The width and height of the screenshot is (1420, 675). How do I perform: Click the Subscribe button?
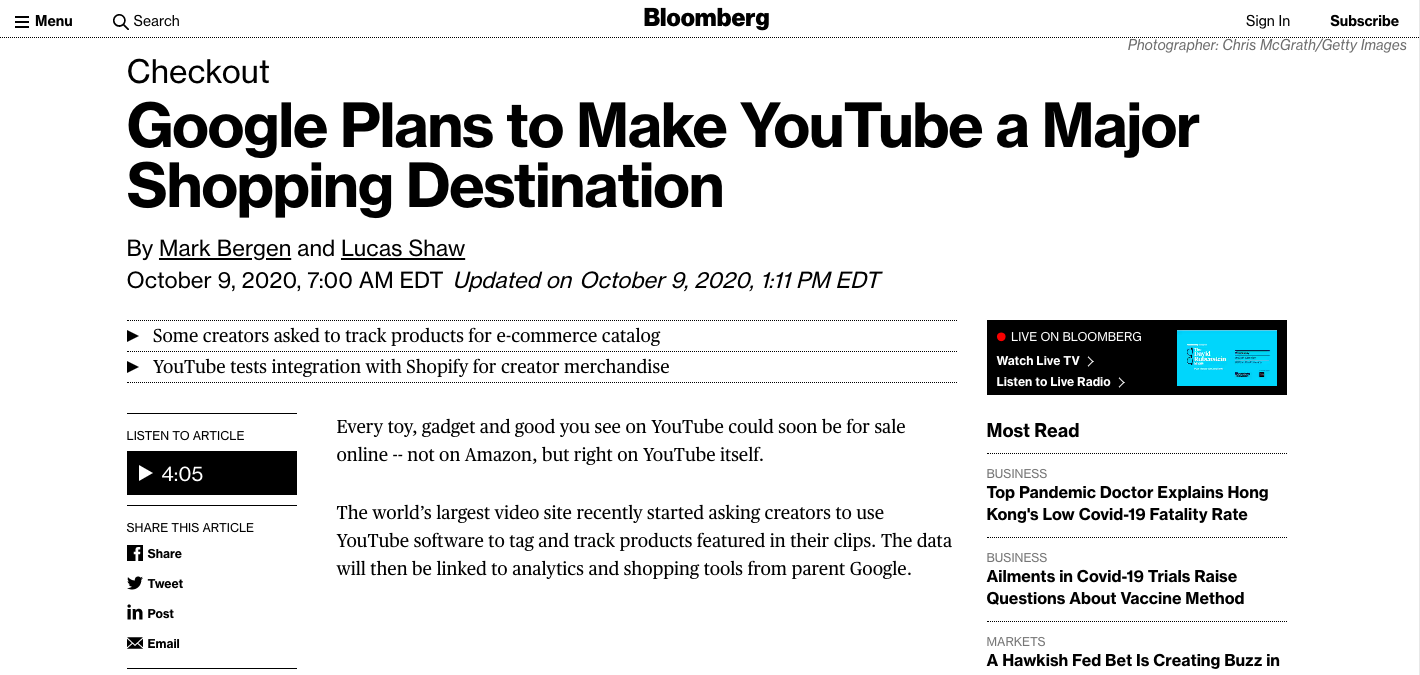point(1364,21)
